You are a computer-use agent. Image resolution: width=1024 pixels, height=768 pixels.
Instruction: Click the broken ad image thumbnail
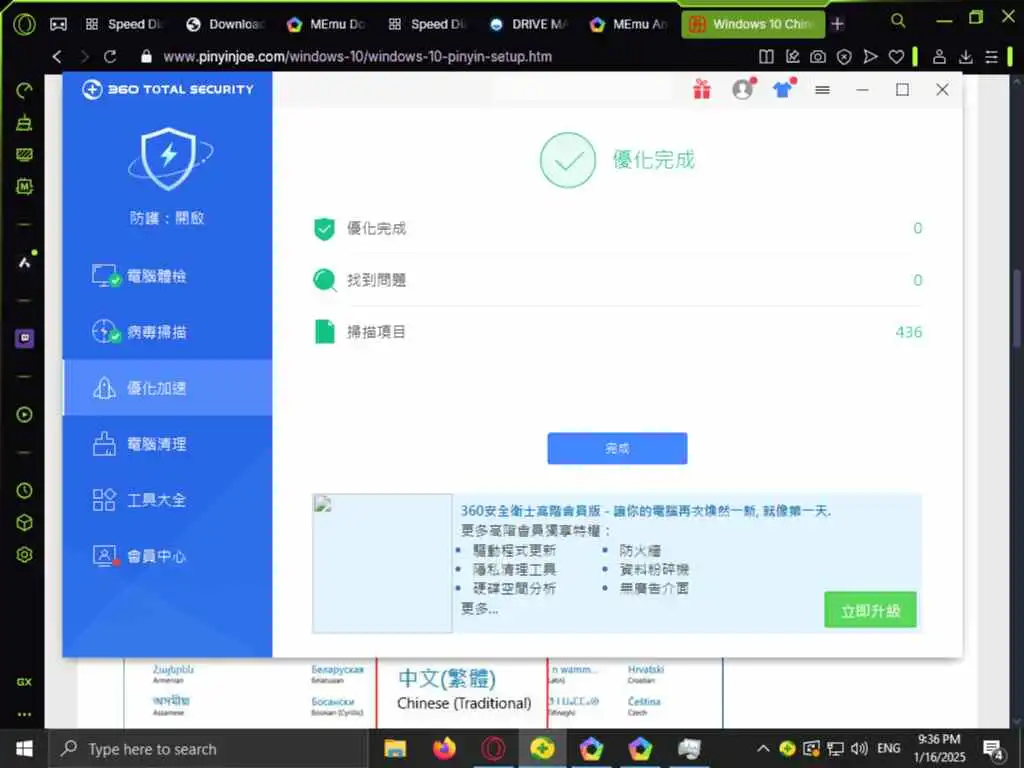point(382,563)
